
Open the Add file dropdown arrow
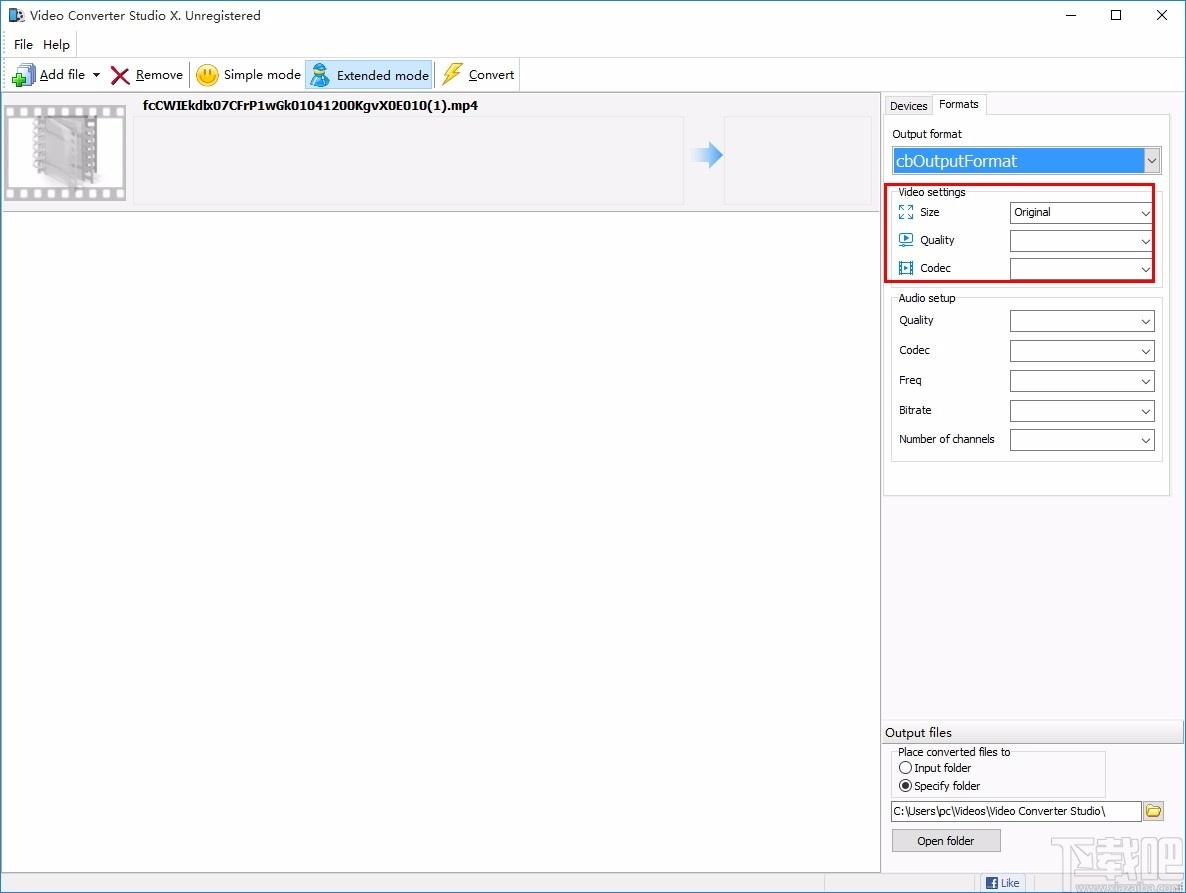tap(96, 75)
